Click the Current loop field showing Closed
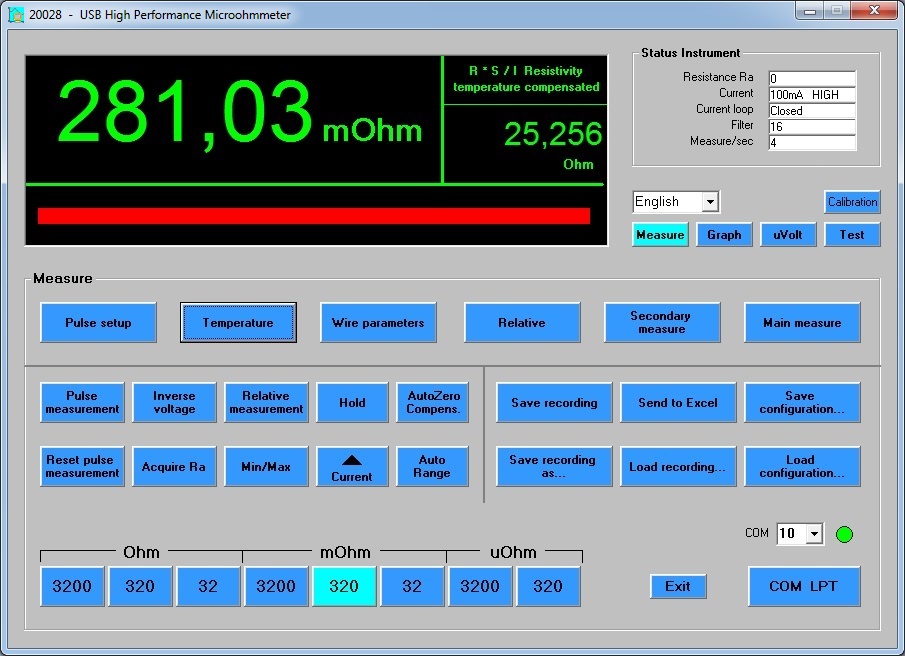This screenshot has height=656, width=905. [811, 110]
